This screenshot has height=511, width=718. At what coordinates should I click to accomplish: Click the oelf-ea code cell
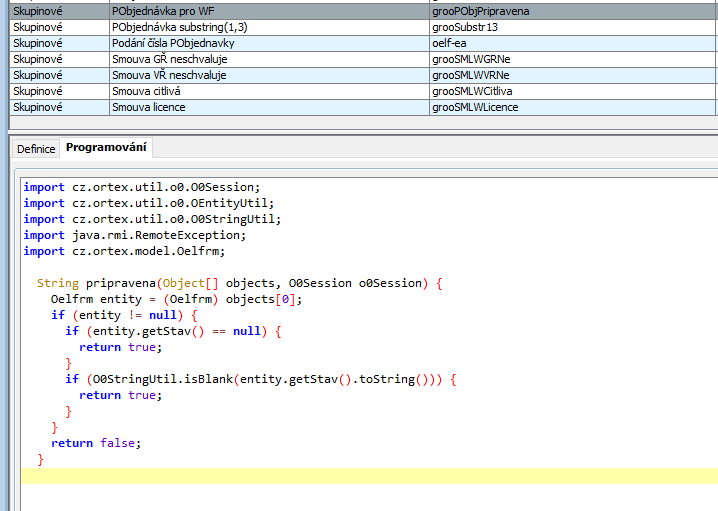(448, 43)
